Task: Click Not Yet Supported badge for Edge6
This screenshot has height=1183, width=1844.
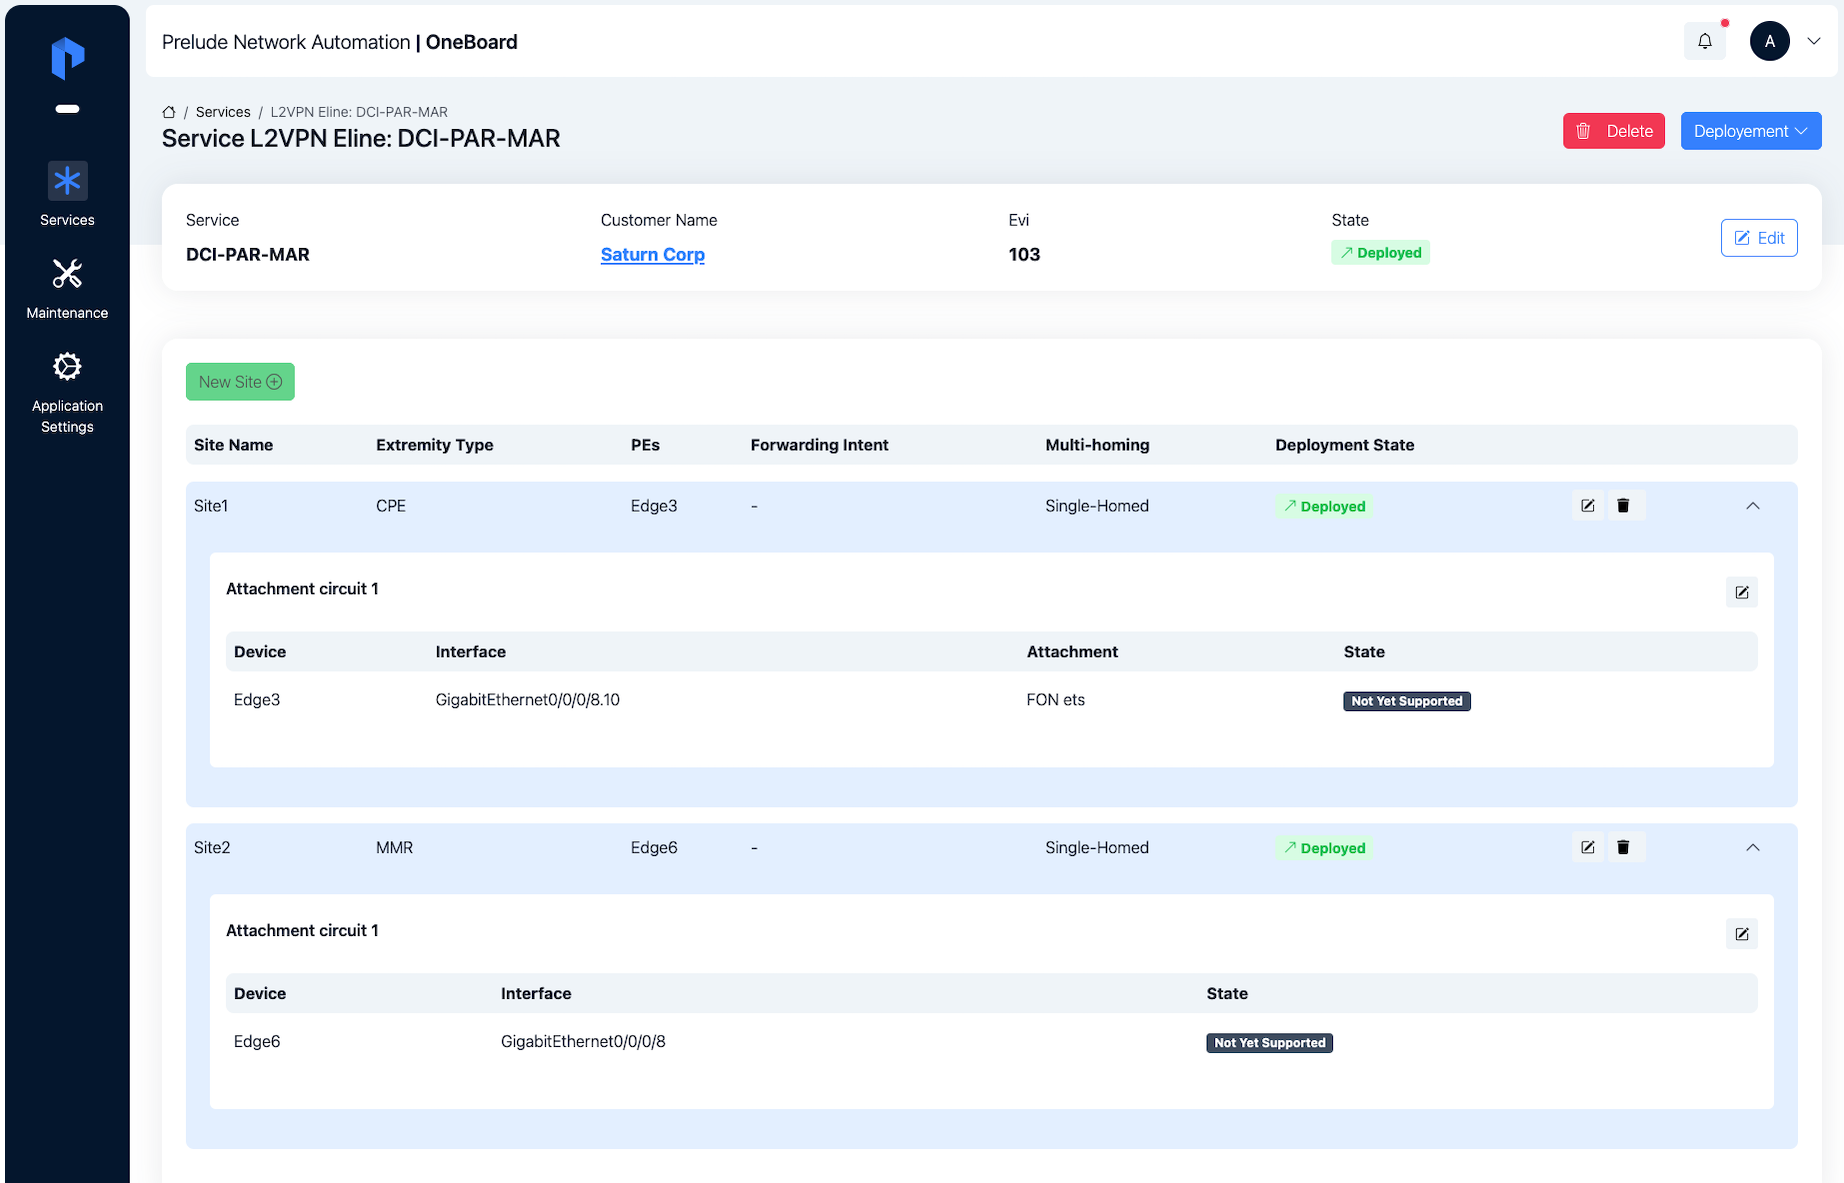Action: tap(1270, 1043)
